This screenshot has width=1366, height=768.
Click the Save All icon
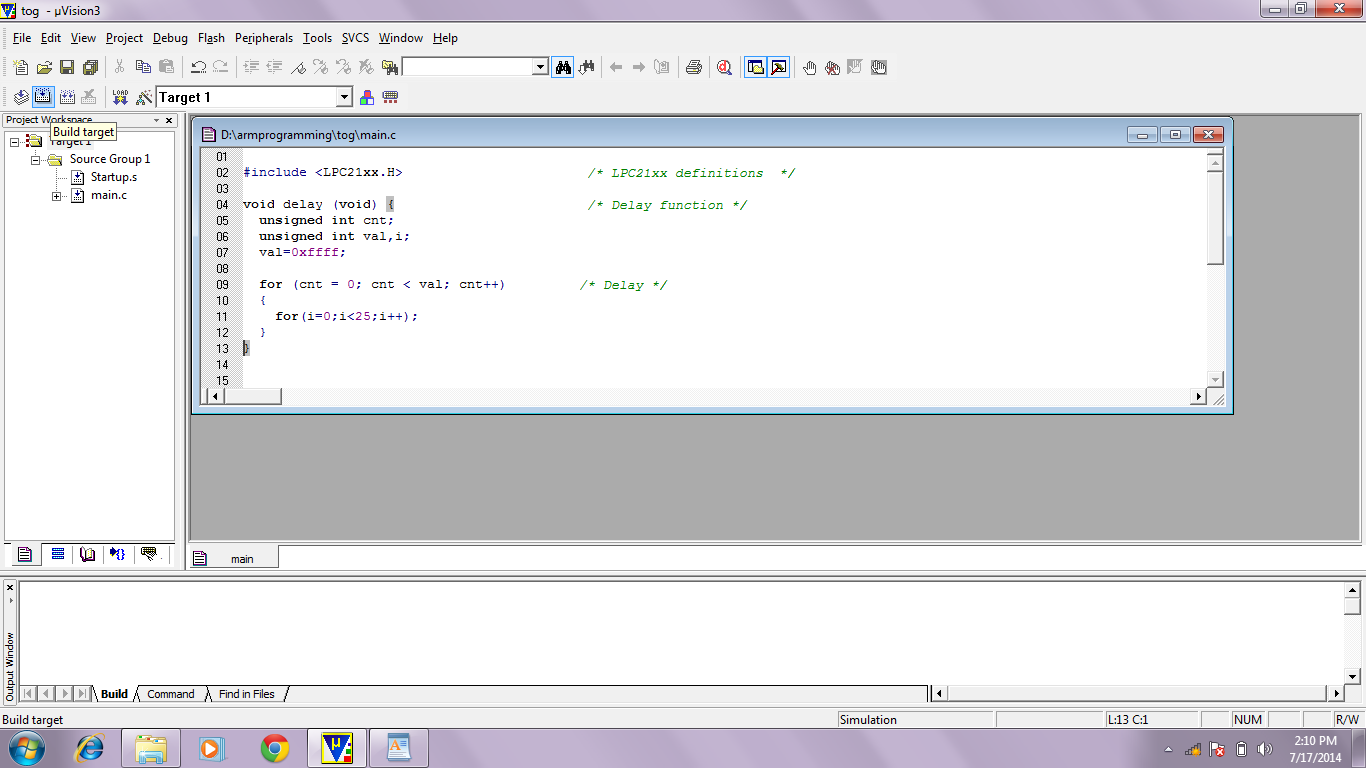[90, 67]
